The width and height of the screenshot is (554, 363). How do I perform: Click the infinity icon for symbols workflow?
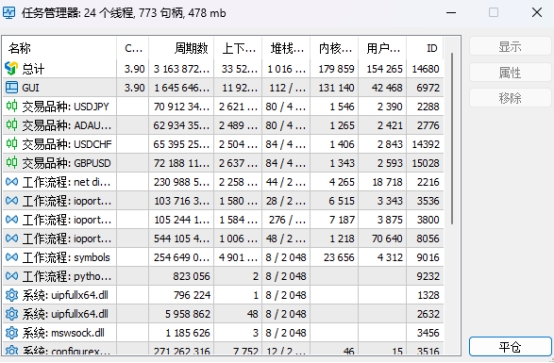12,257
